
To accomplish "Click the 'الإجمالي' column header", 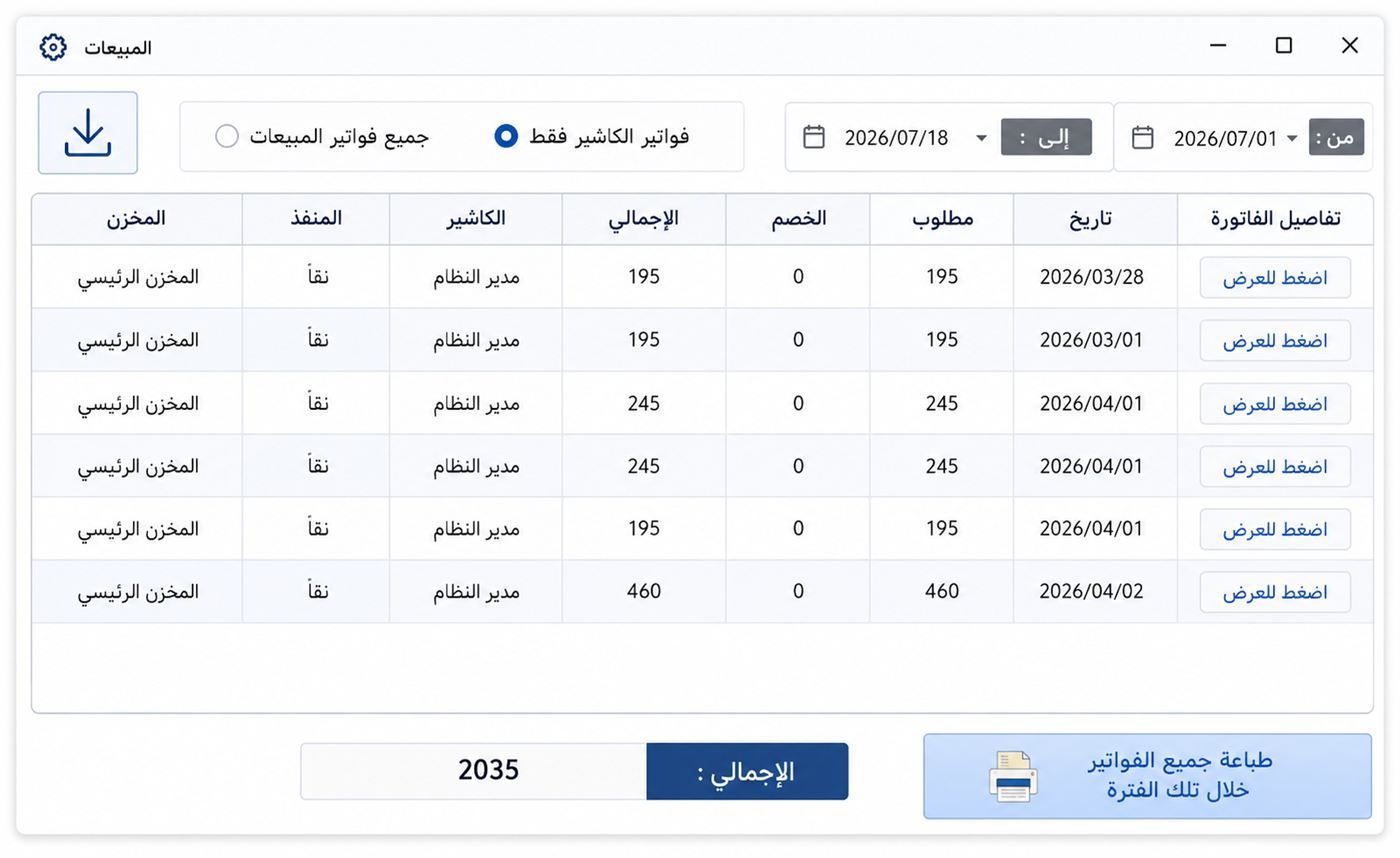I will [643, 219].
